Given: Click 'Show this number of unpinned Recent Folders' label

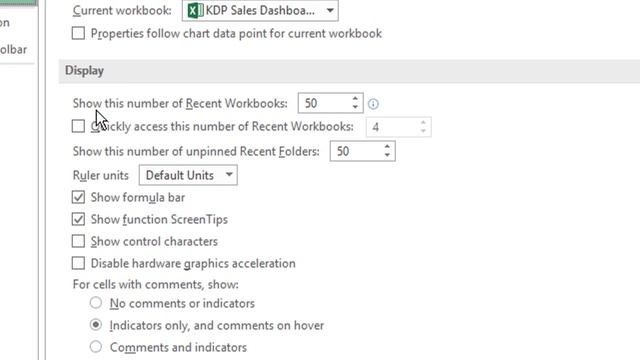Looking at the screenshot, I should (196, 151).
